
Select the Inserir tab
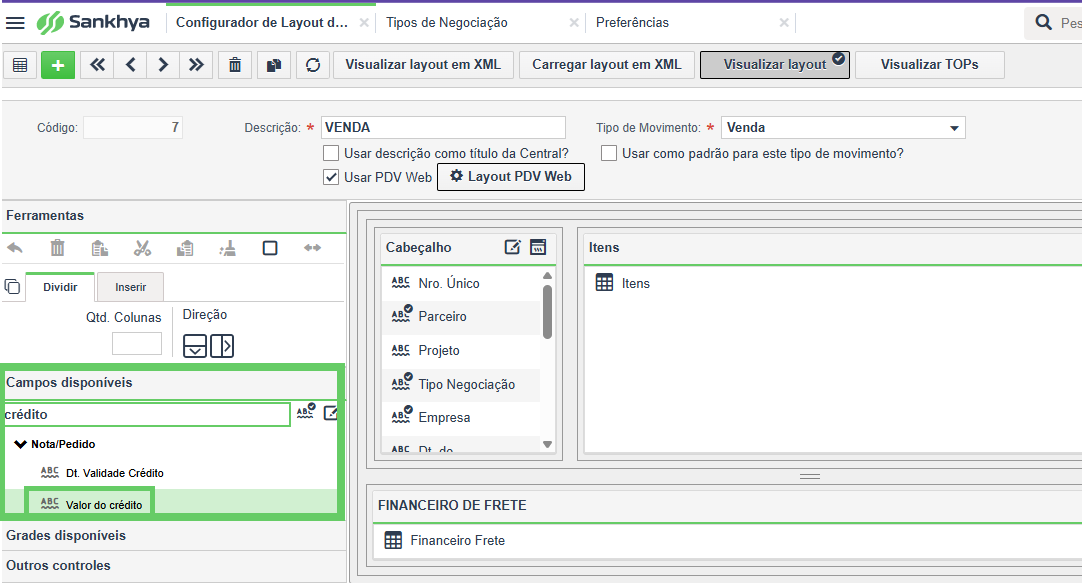tap(130, 287)
